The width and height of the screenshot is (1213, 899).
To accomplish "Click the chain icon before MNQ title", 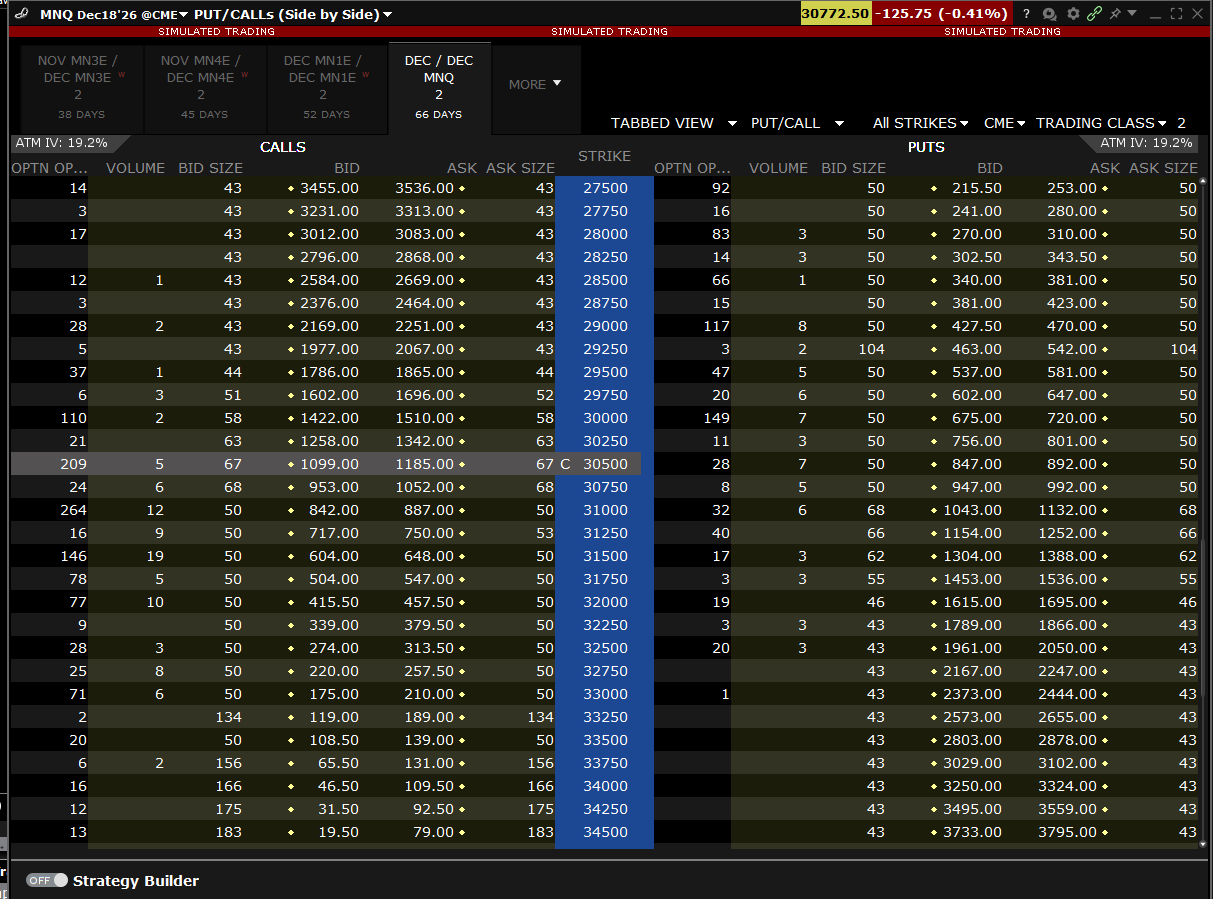I will coord(22,14).
